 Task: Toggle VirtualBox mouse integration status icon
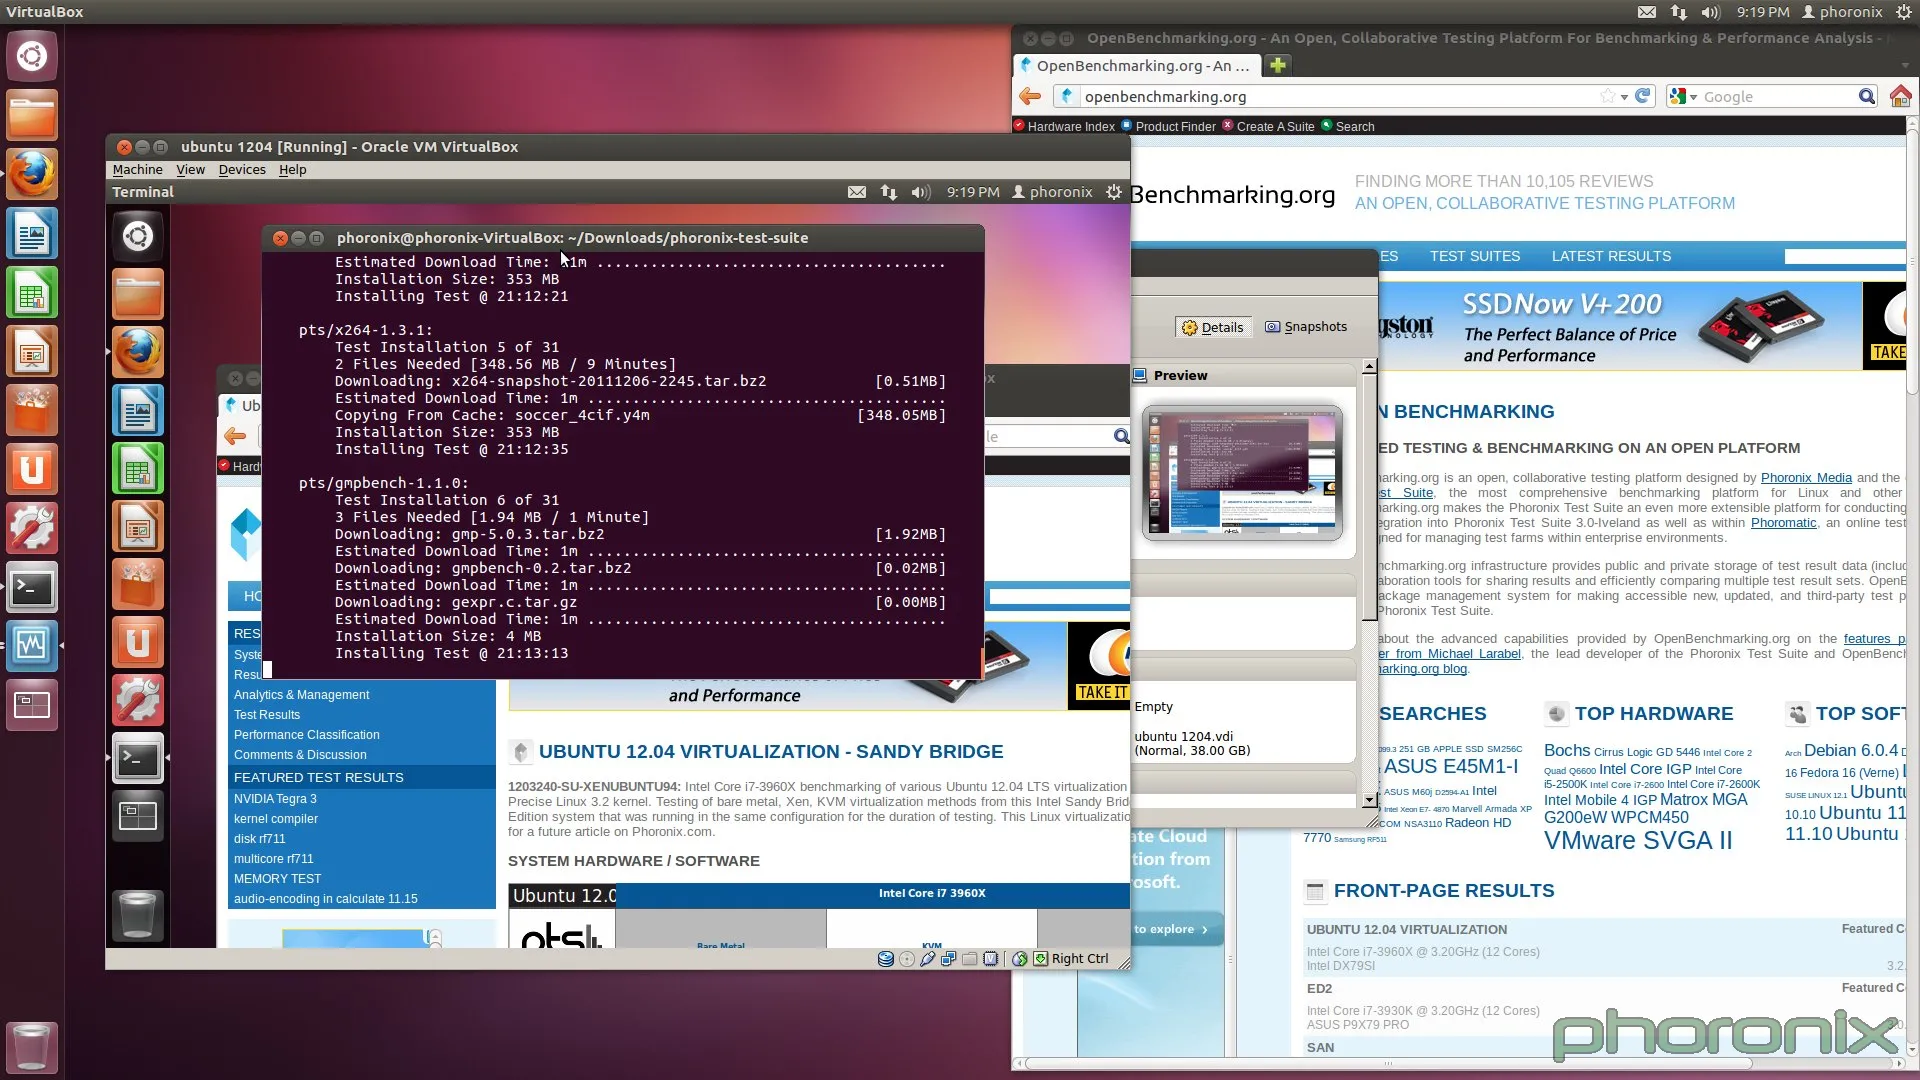coord(1019,958)
